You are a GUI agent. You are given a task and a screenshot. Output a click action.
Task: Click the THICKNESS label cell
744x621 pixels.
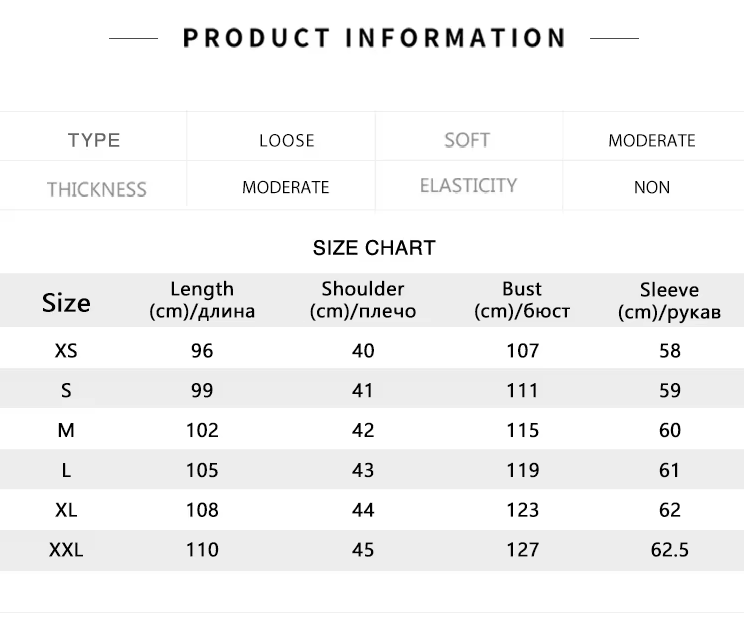coord(96,189)
